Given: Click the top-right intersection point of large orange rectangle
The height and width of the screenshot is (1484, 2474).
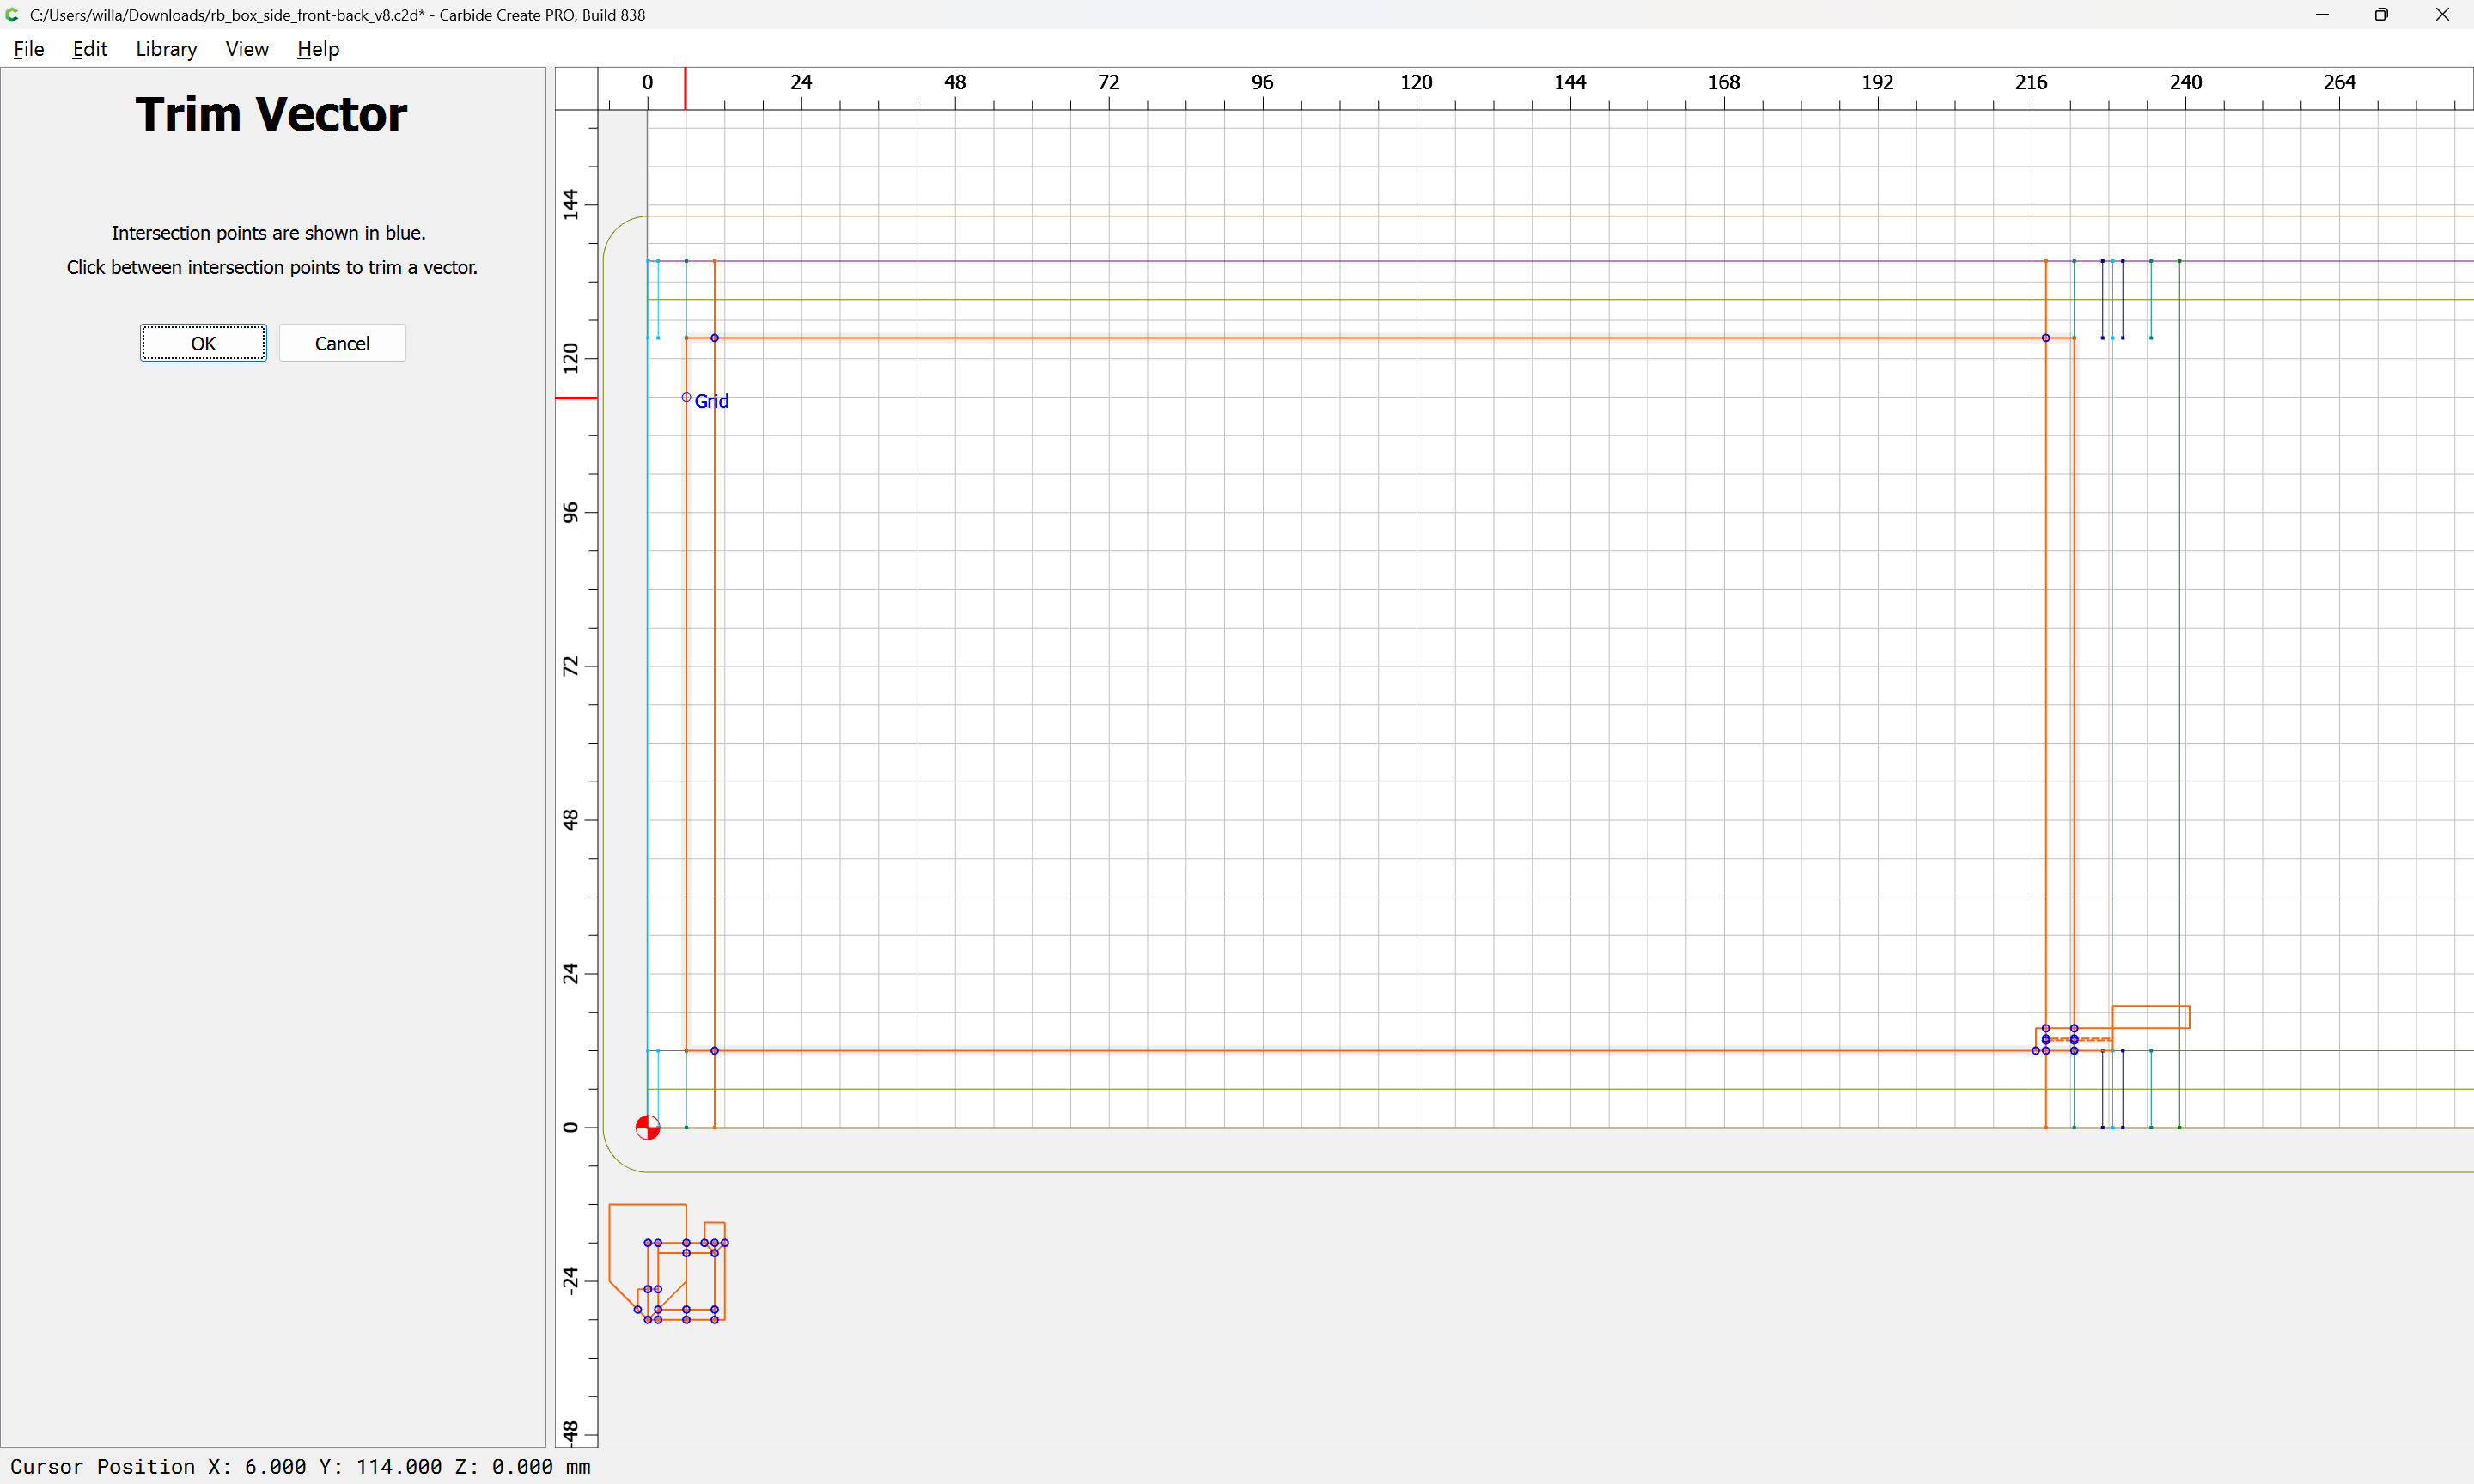Looking at the screenshot, I should pos(2046,338).
